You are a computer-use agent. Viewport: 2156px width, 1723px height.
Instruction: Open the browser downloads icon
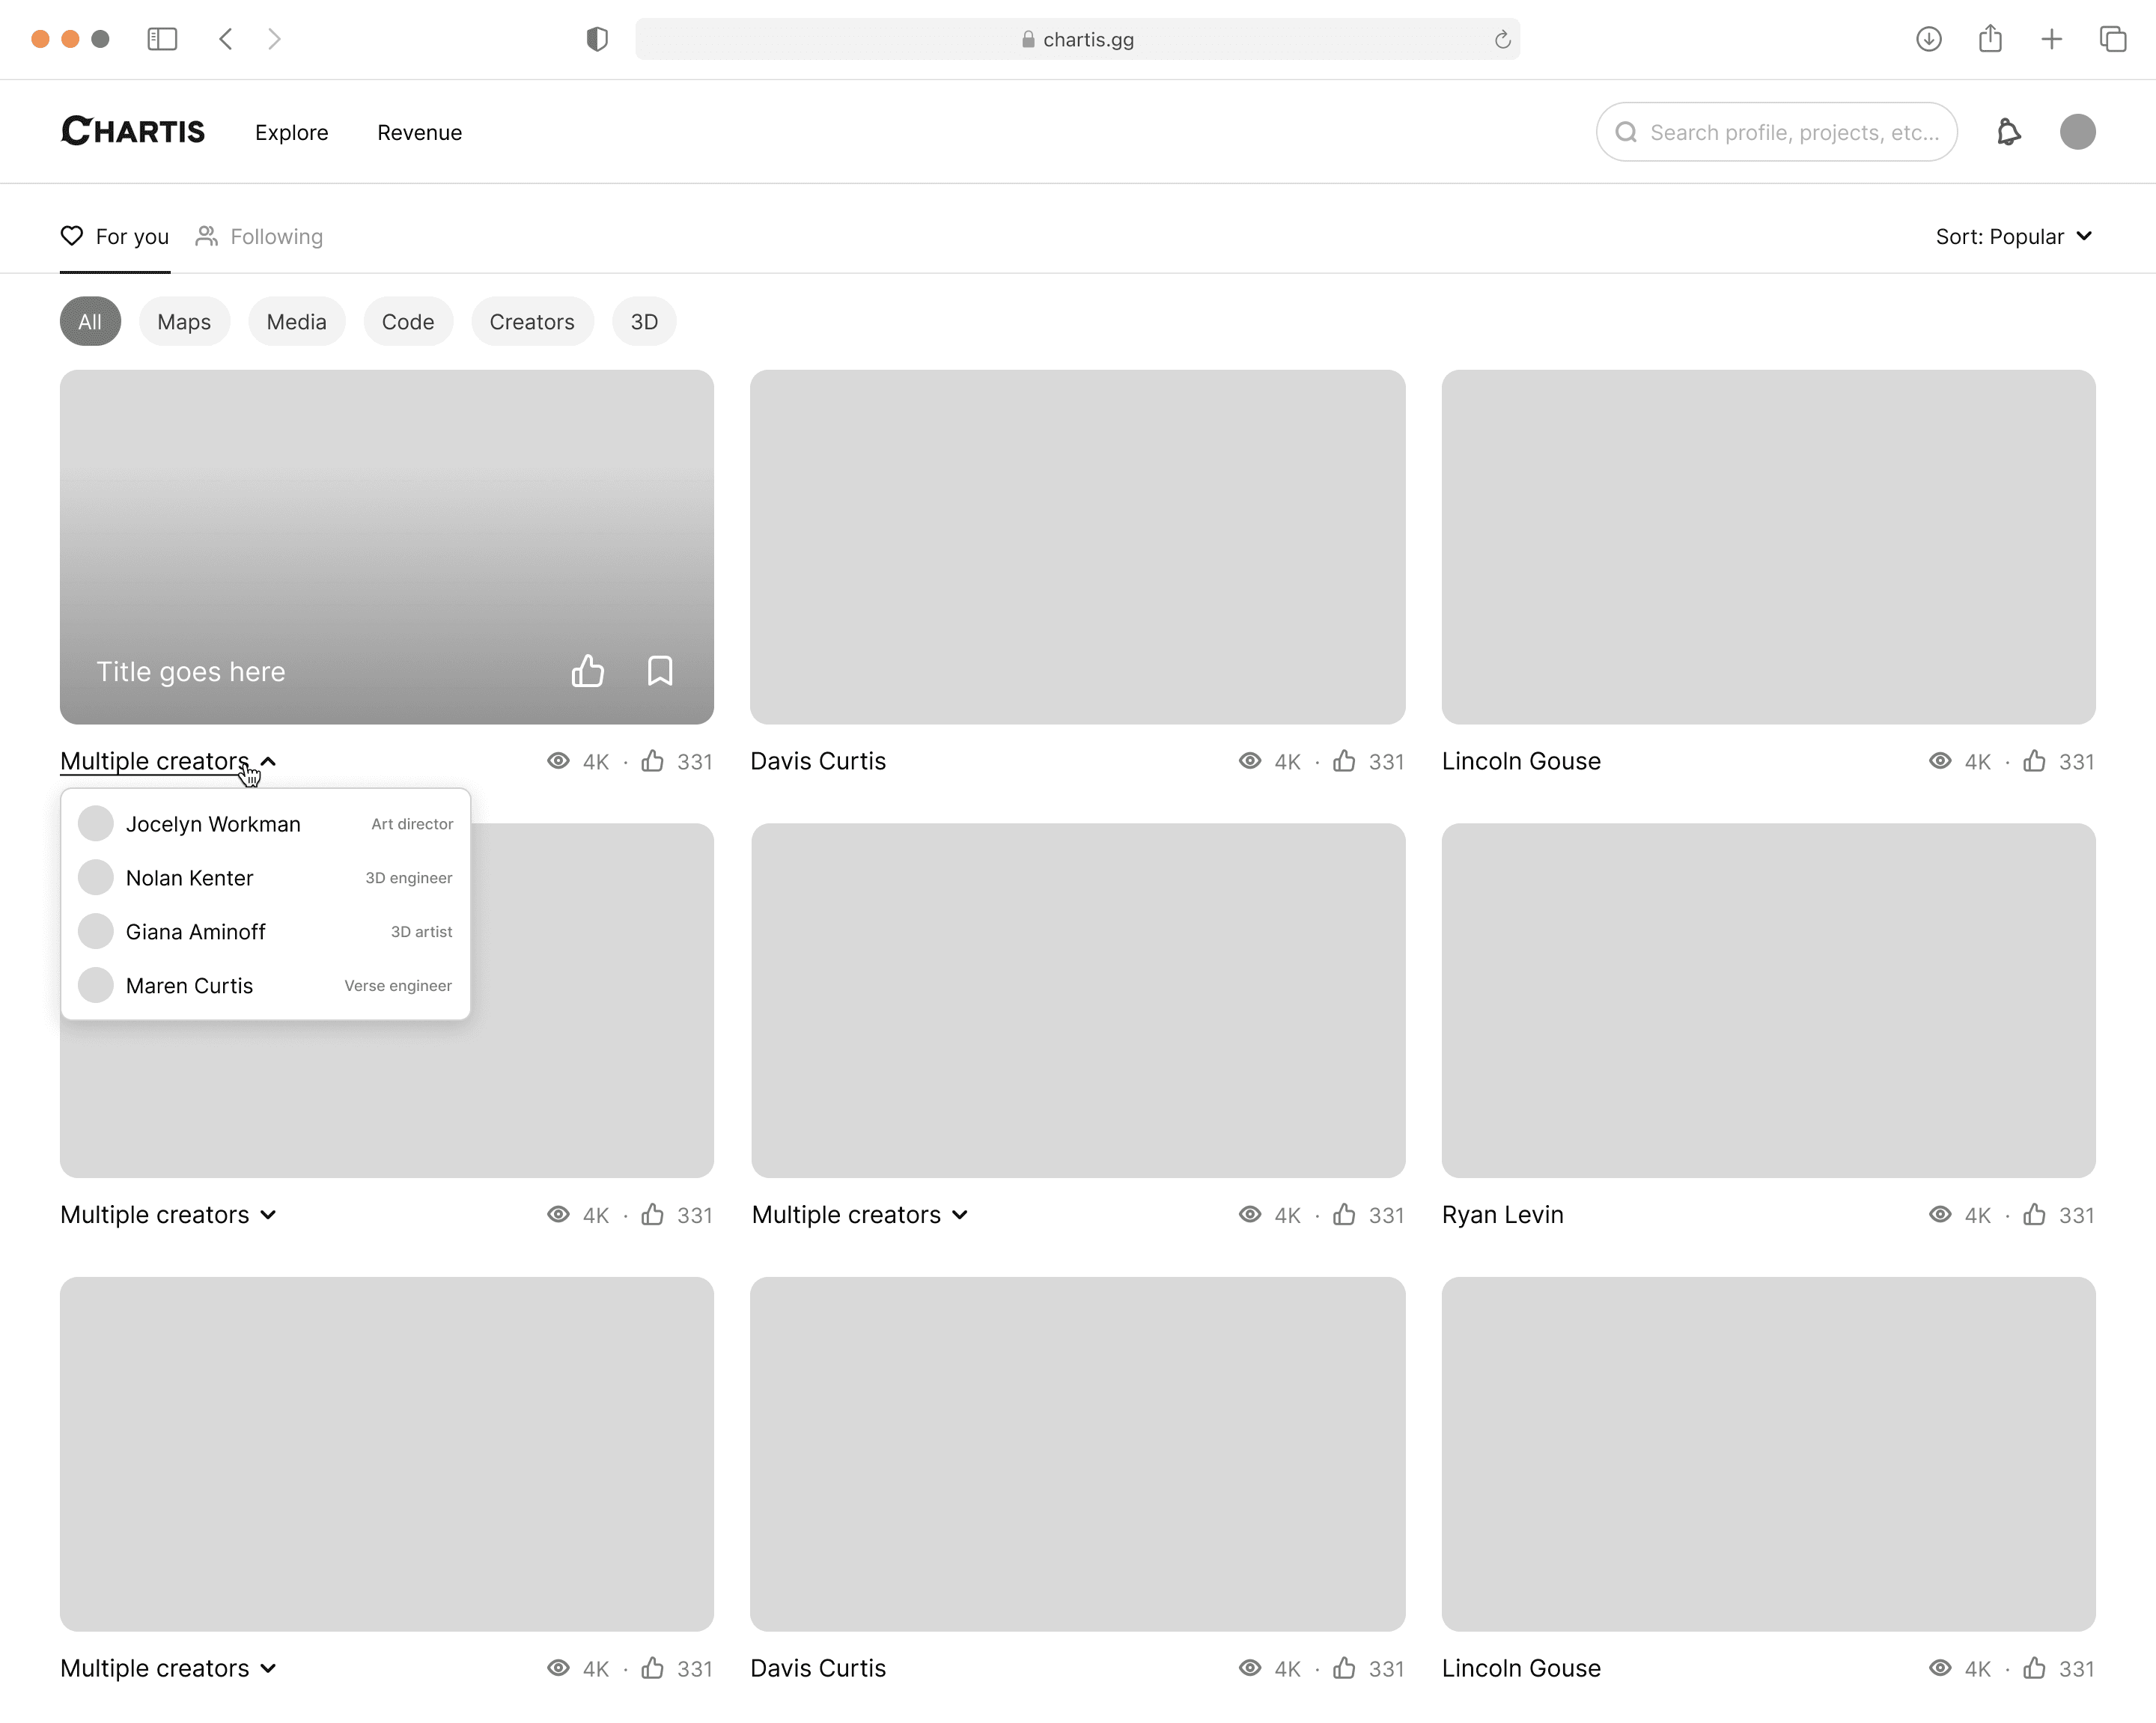1928,39
